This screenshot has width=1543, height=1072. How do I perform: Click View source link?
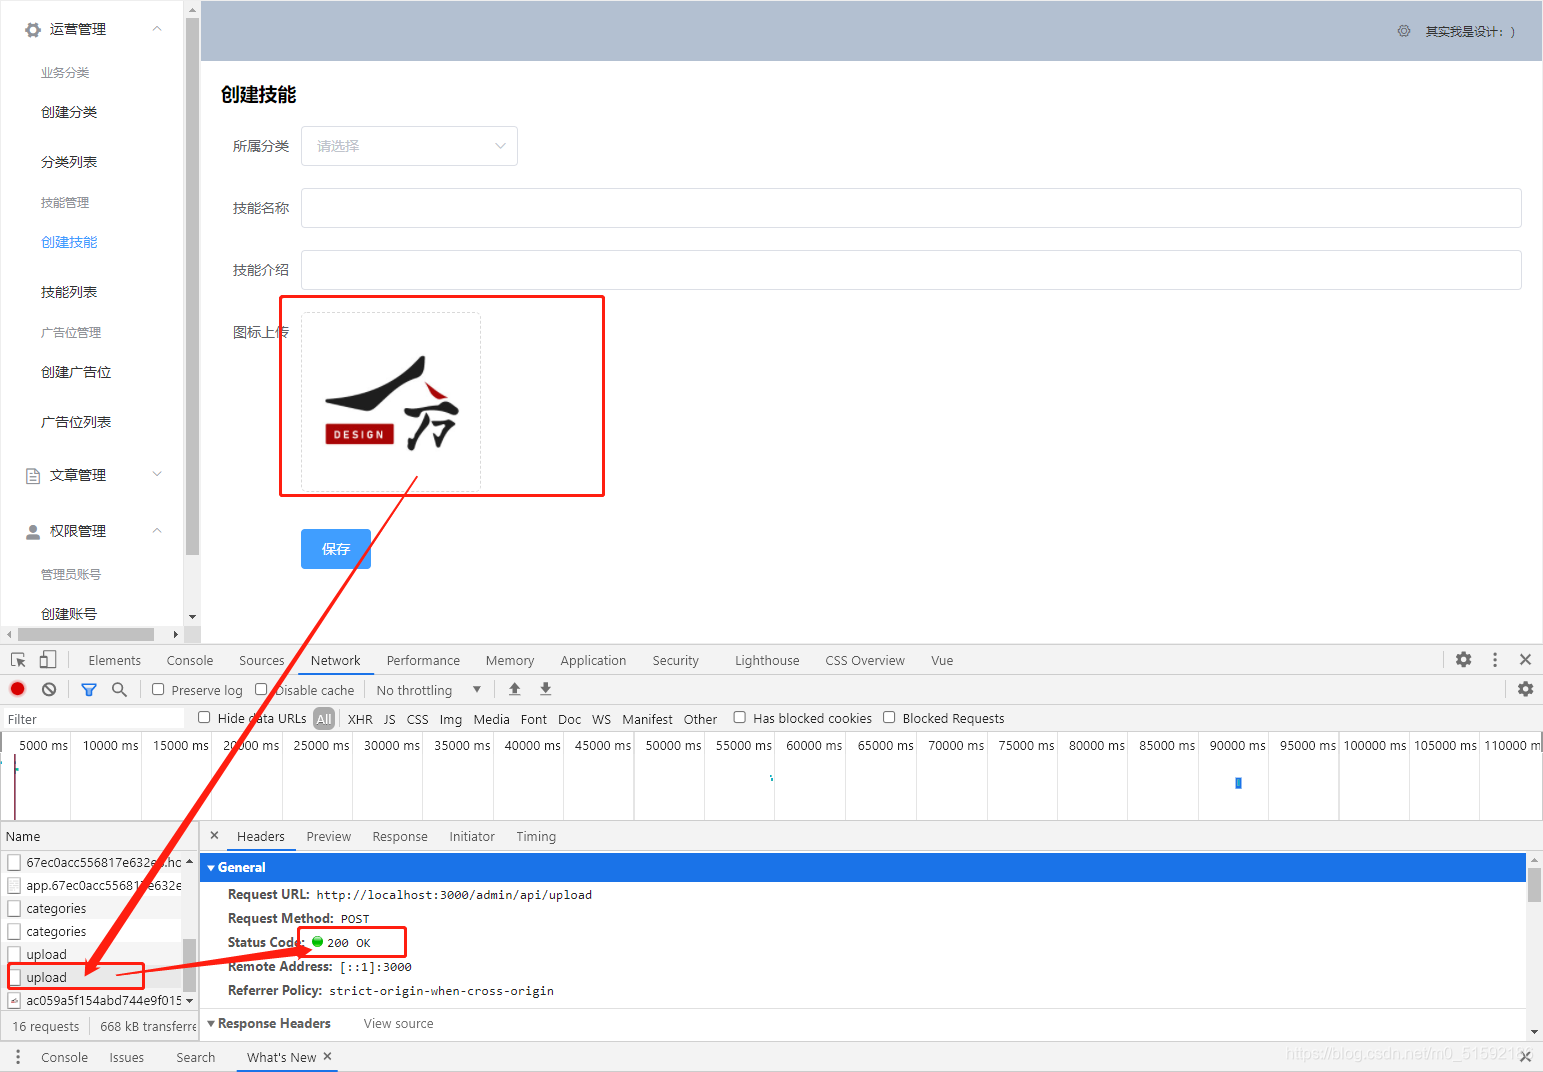pyautogui.click(x=398, y=1023)
